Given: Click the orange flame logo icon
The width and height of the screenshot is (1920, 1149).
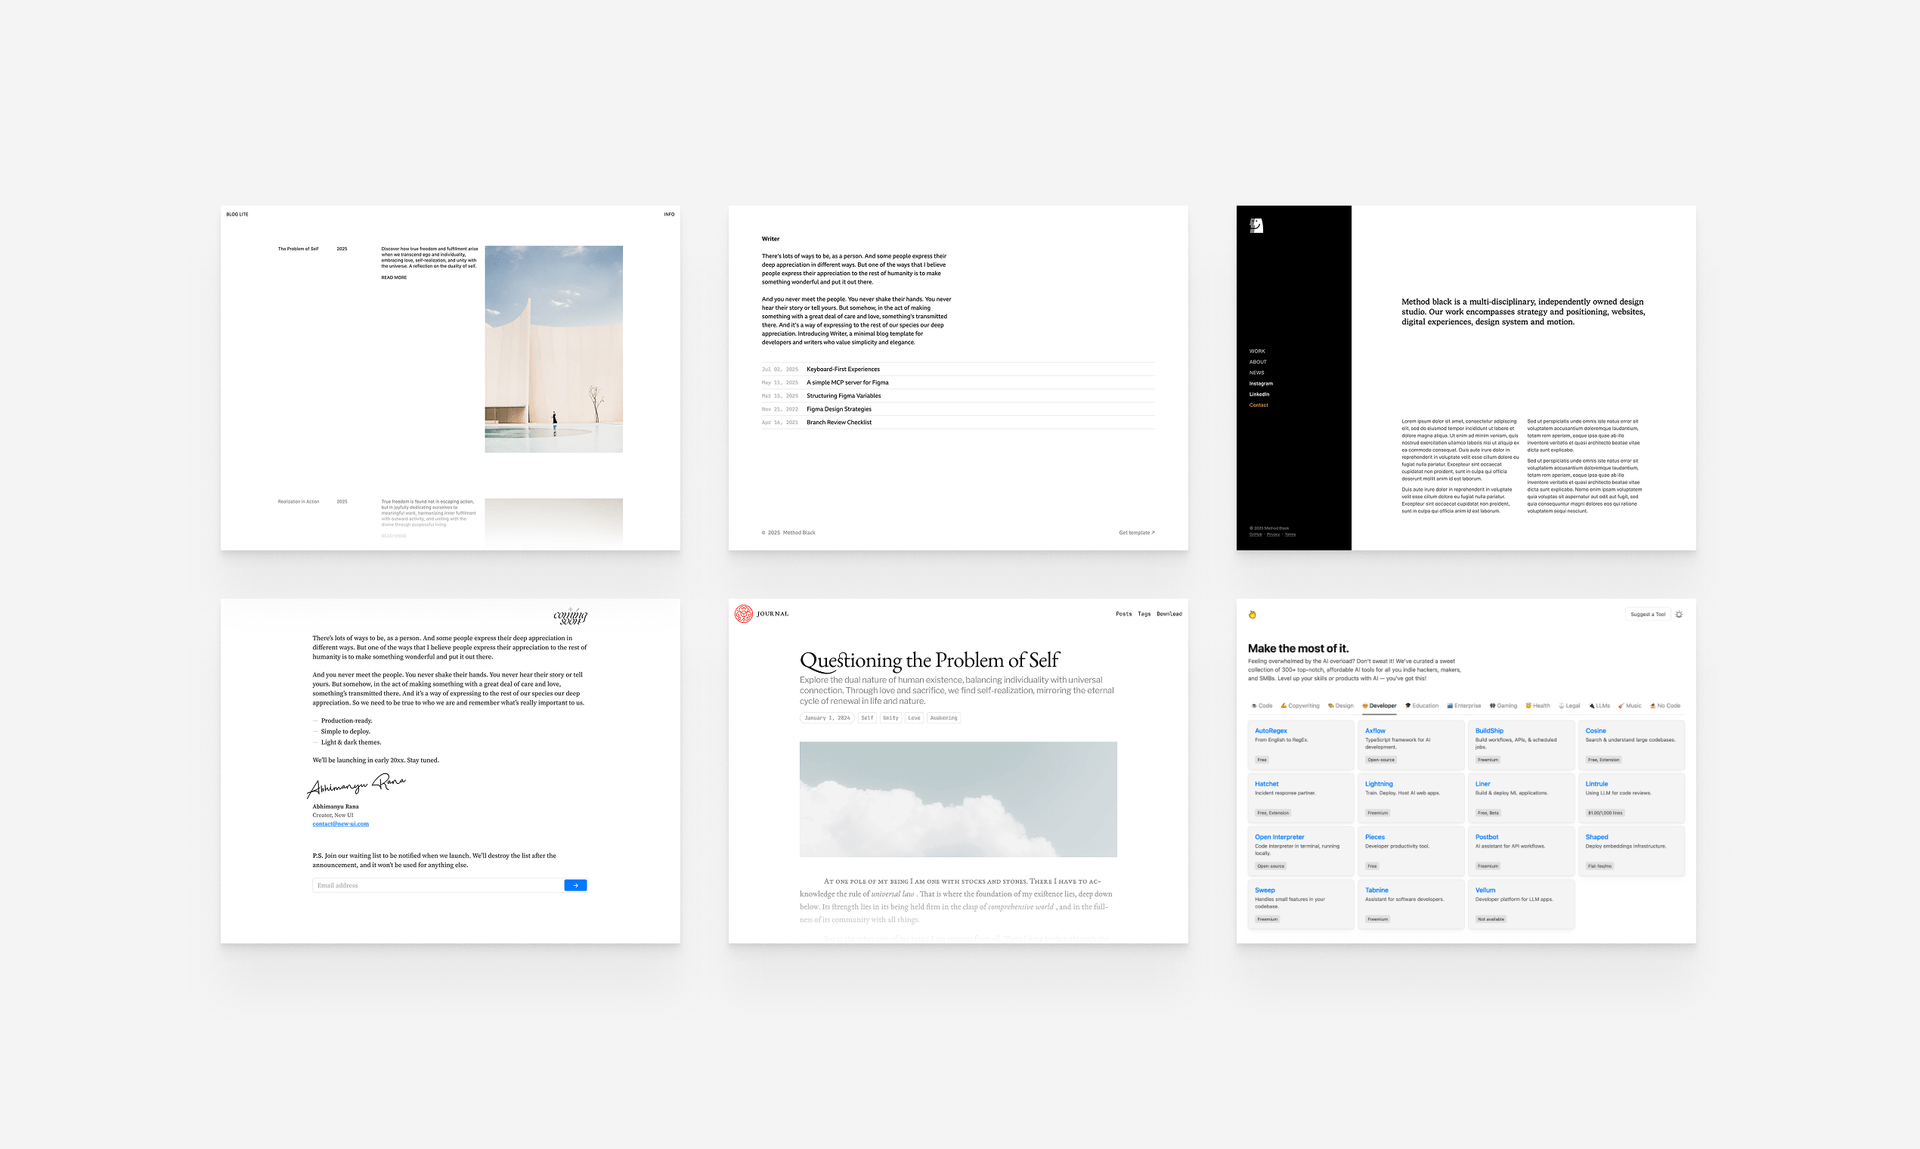Looking at the screenshot, I should click(x=1252, y=614).
